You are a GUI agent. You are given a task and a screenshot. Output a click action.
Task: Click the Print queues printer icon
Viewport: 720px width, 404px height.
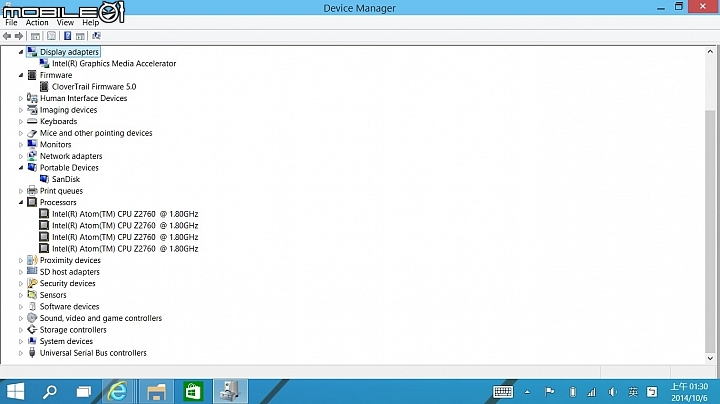point(32,191)
